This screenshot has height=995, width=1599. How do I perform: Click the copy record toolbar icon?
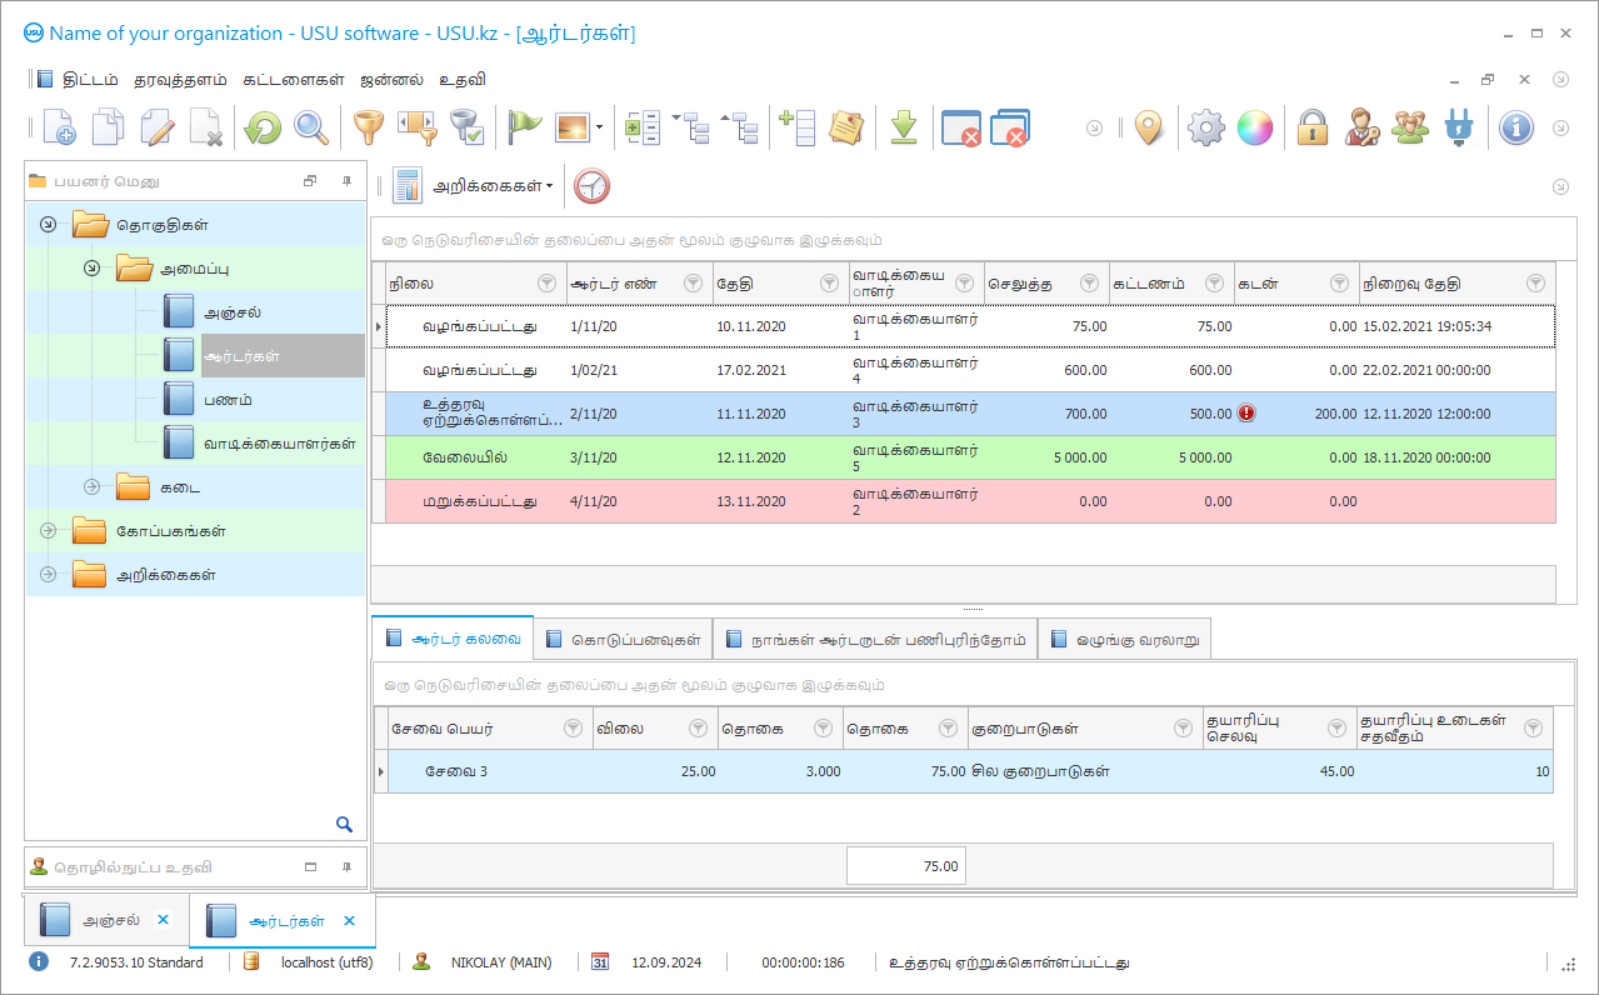tap(108, 128)
